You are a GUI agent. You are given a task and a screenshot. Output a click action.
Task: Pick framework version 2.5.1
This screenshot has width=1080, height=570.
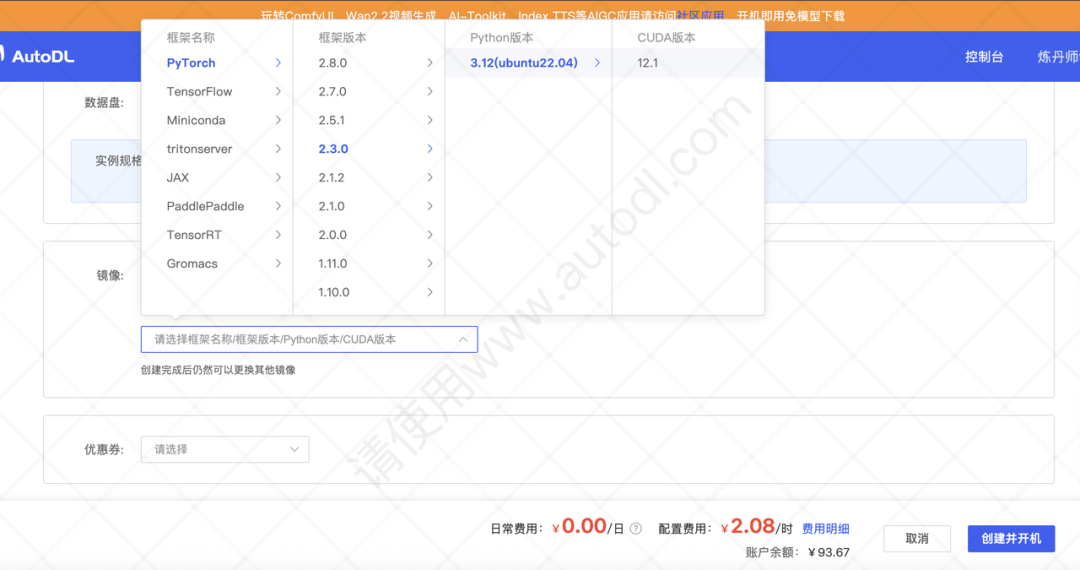tap(331, 120)
